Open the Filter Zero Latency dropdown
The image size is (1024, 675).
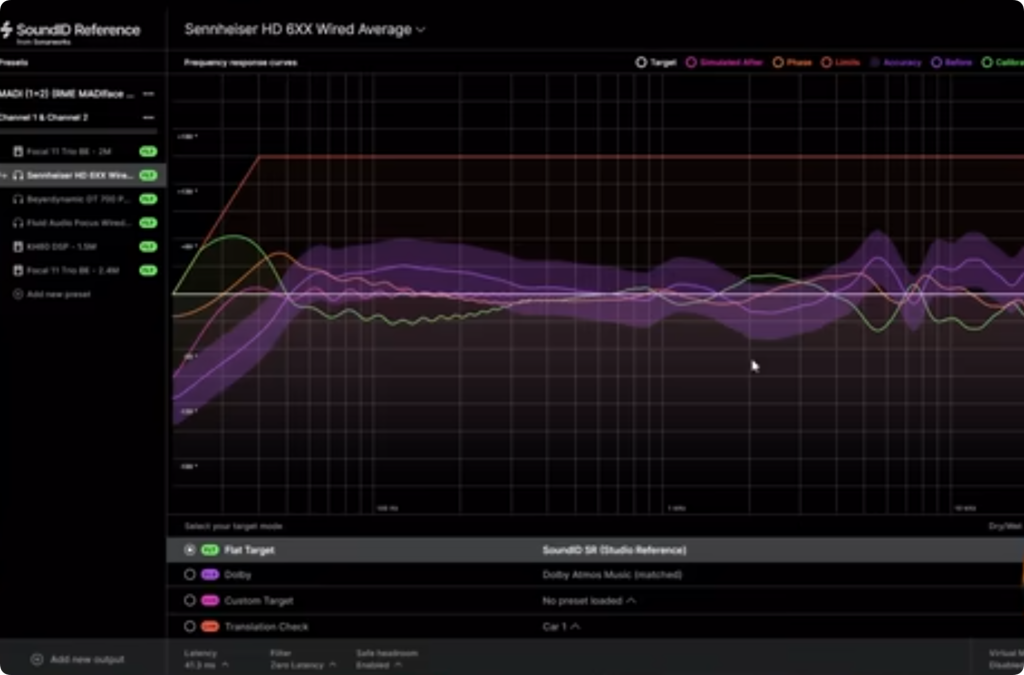point(304,665)
